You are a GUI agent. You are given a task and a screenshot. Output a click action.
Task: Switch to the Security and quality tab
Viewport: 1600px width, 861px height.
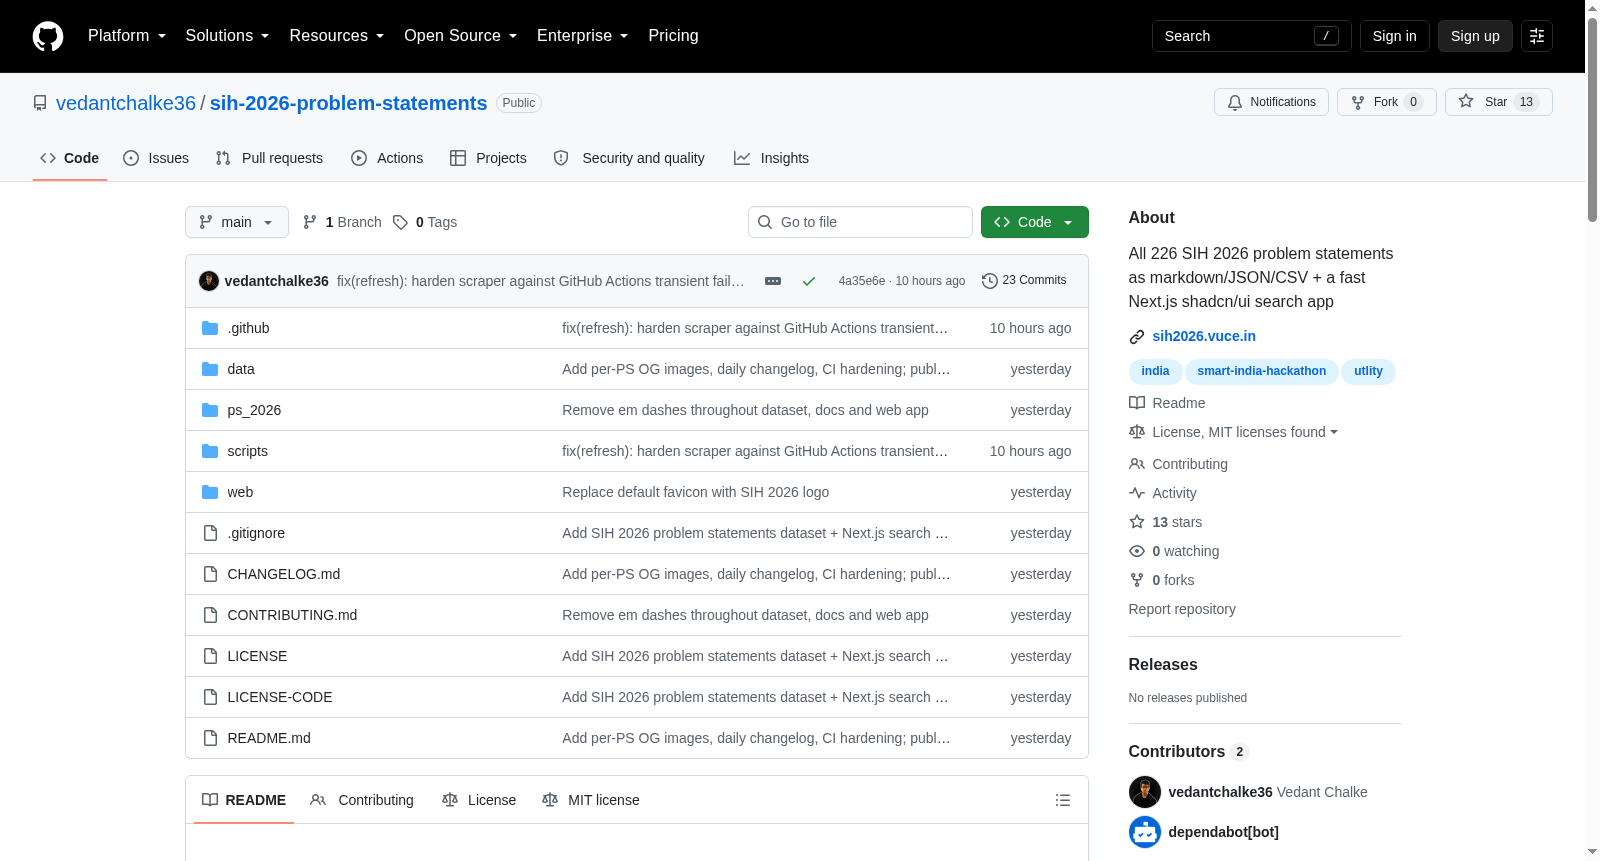click(629, 158)
